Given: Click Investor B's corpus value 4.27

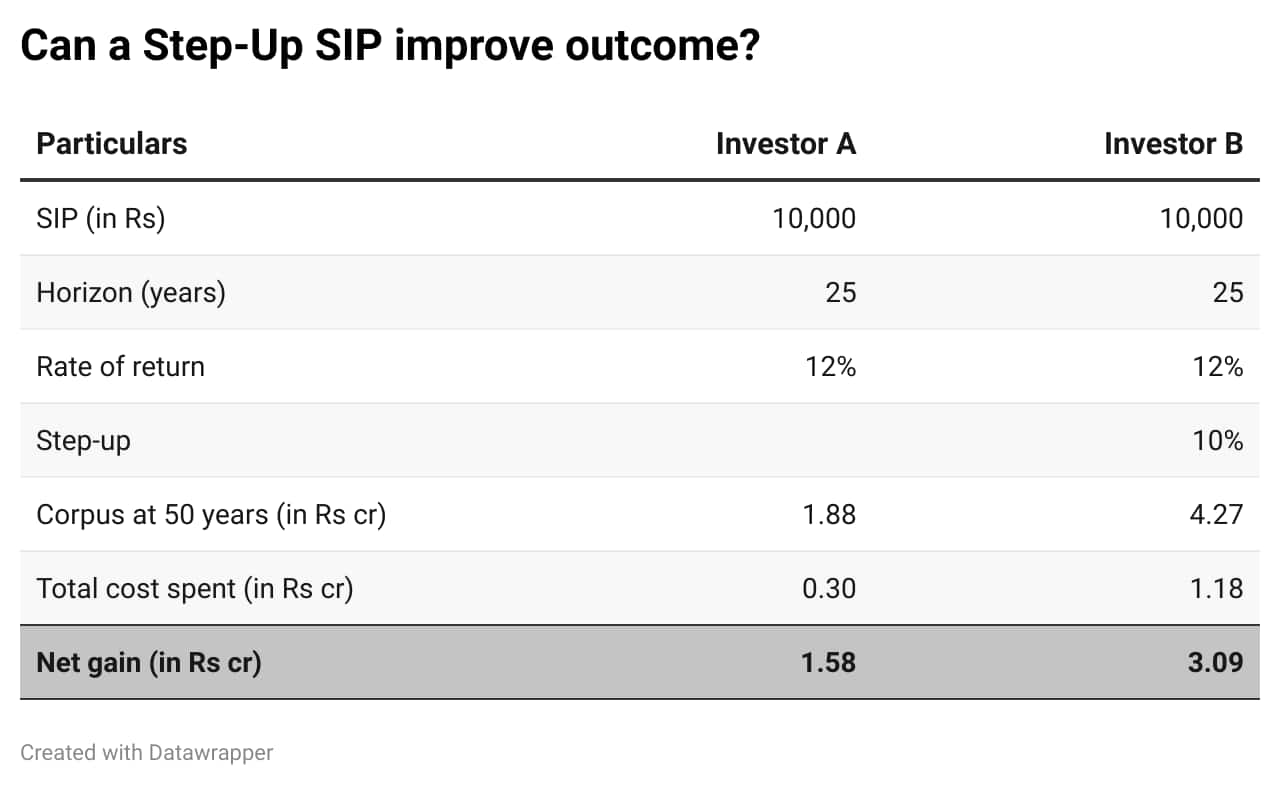Looking at the screenshot, I should (1216, 514).
